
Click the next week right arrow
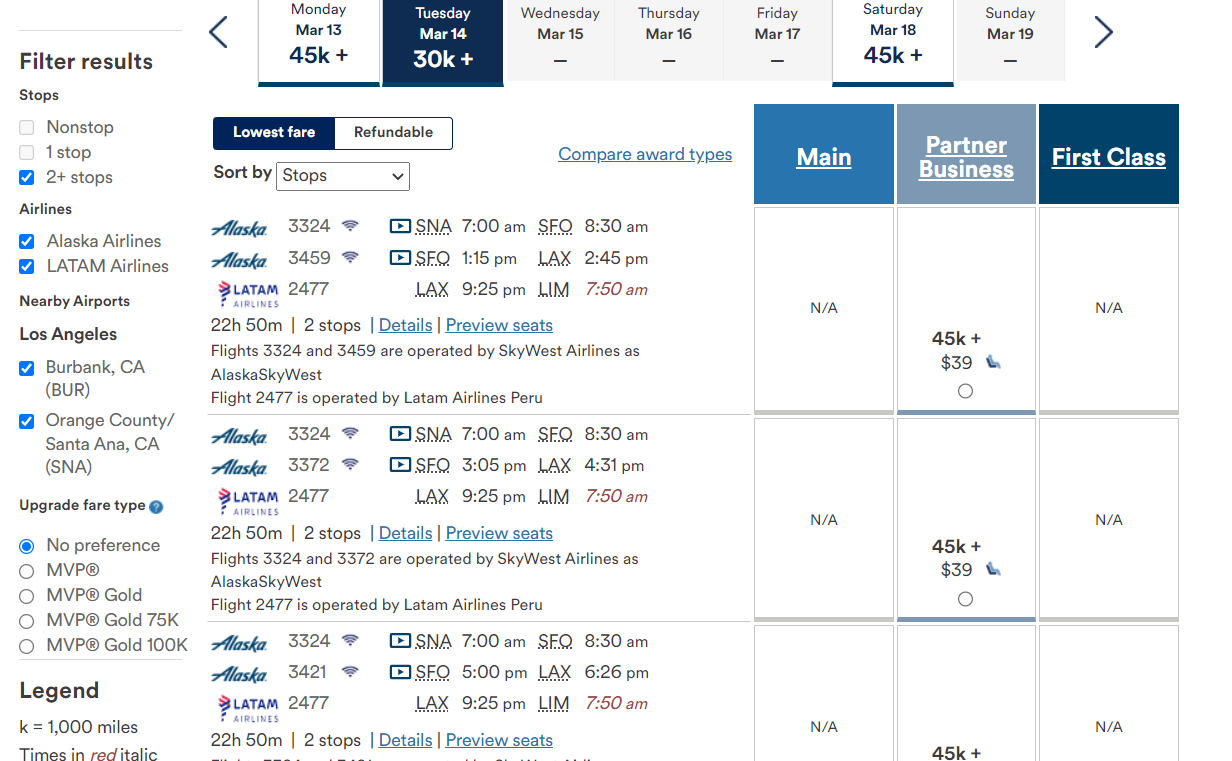point(1103,32)
